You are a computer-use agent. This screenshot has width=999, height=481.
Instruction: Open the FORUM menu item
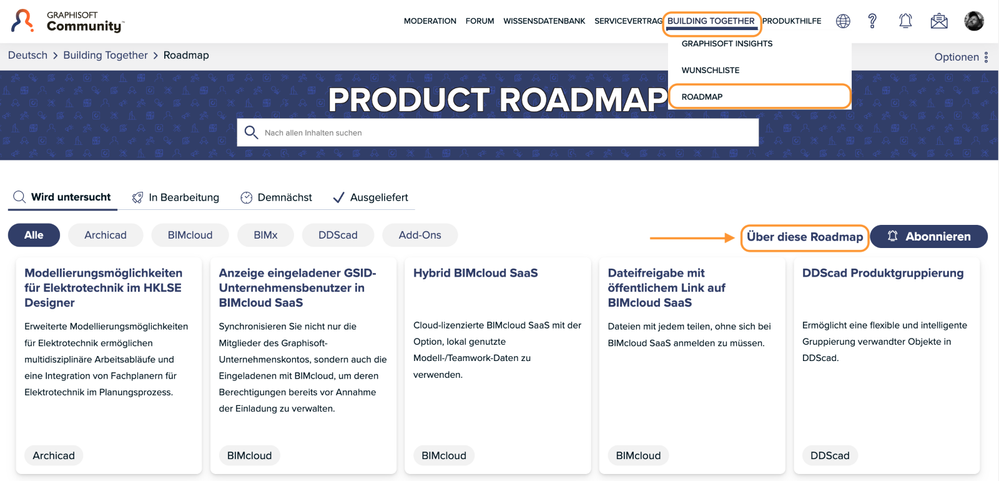coord(480,21)
